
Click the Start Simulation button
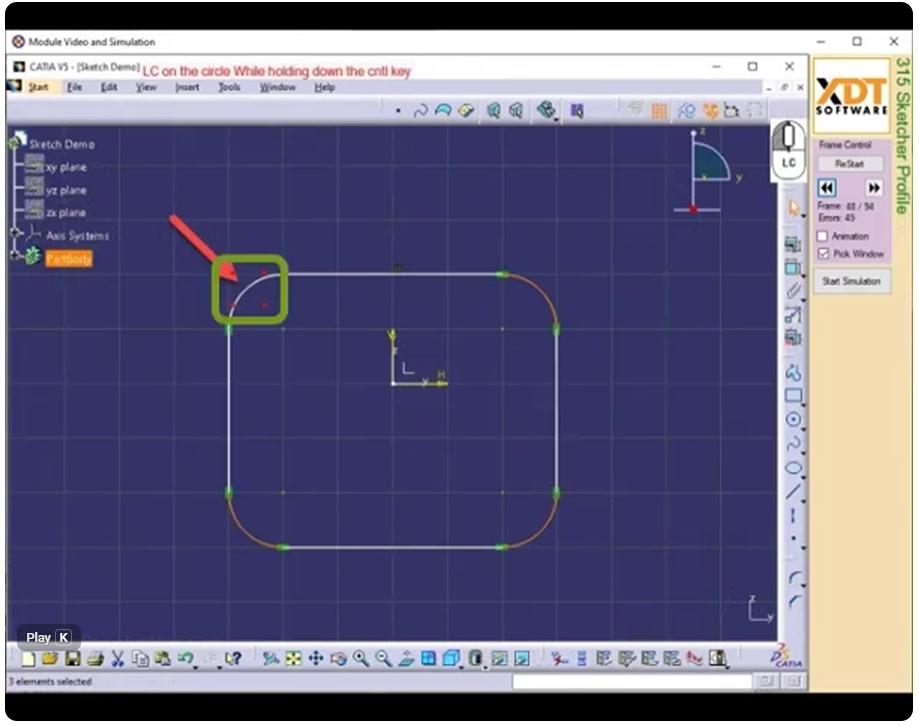pyautogui.click(x=852, y=281)
